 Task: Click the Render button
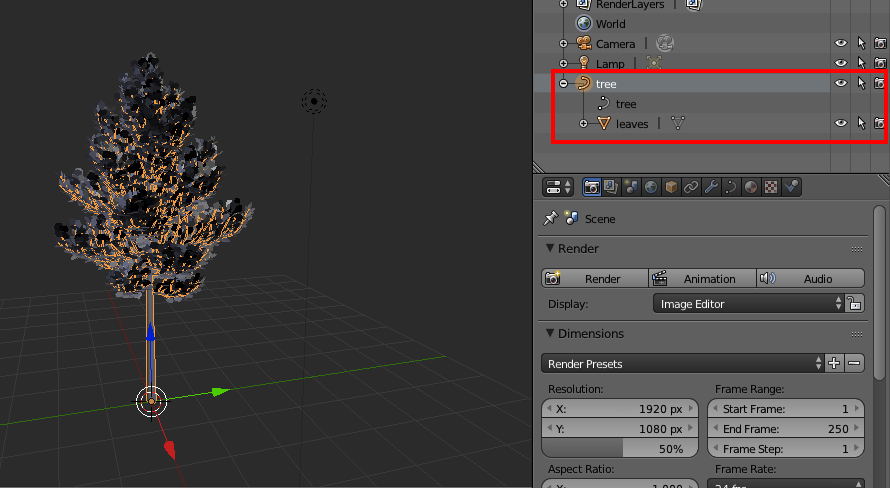click(595, 279)
